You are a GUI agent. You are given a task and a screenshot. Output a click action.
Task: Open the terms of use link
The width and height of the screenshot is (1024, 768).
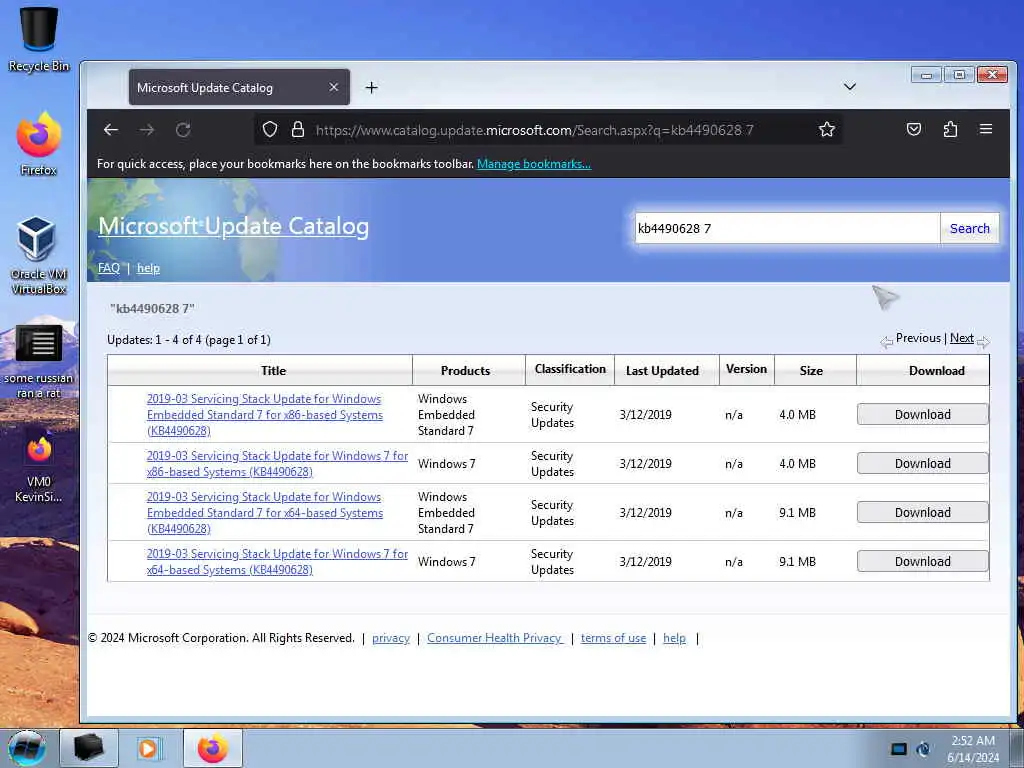(x=613, y=638)
